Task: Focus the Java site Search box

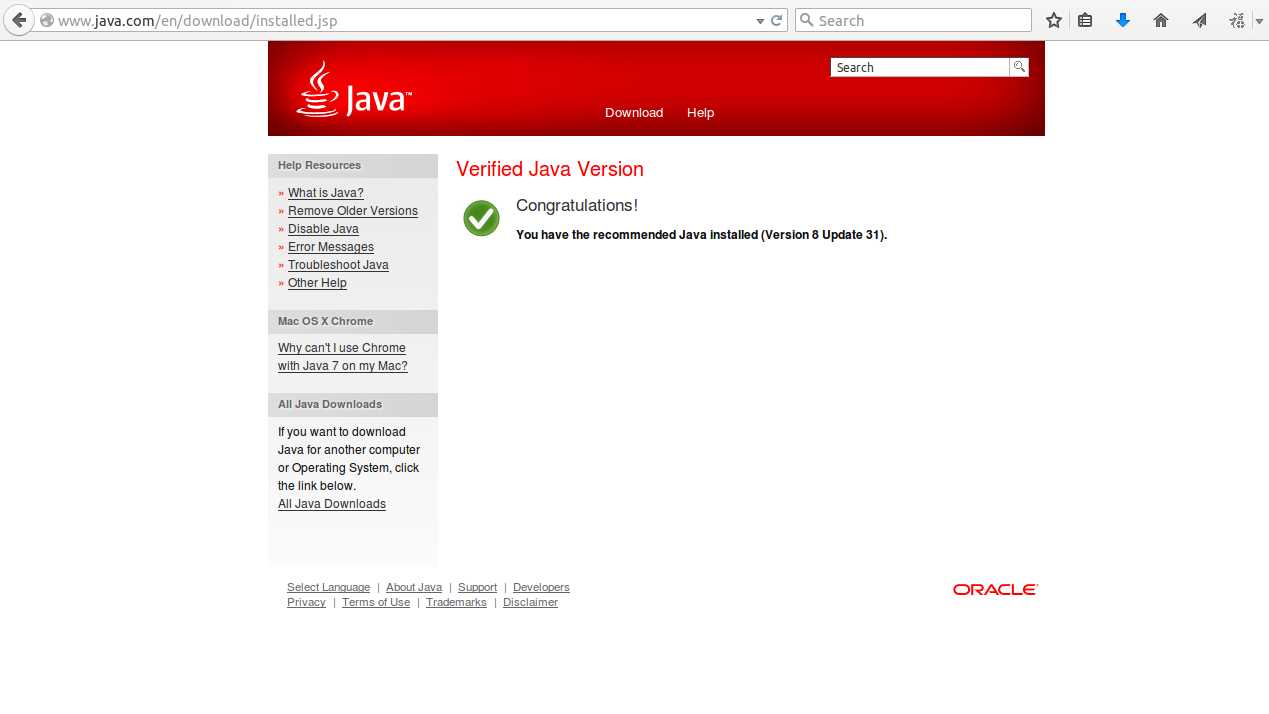Action: 920,67
